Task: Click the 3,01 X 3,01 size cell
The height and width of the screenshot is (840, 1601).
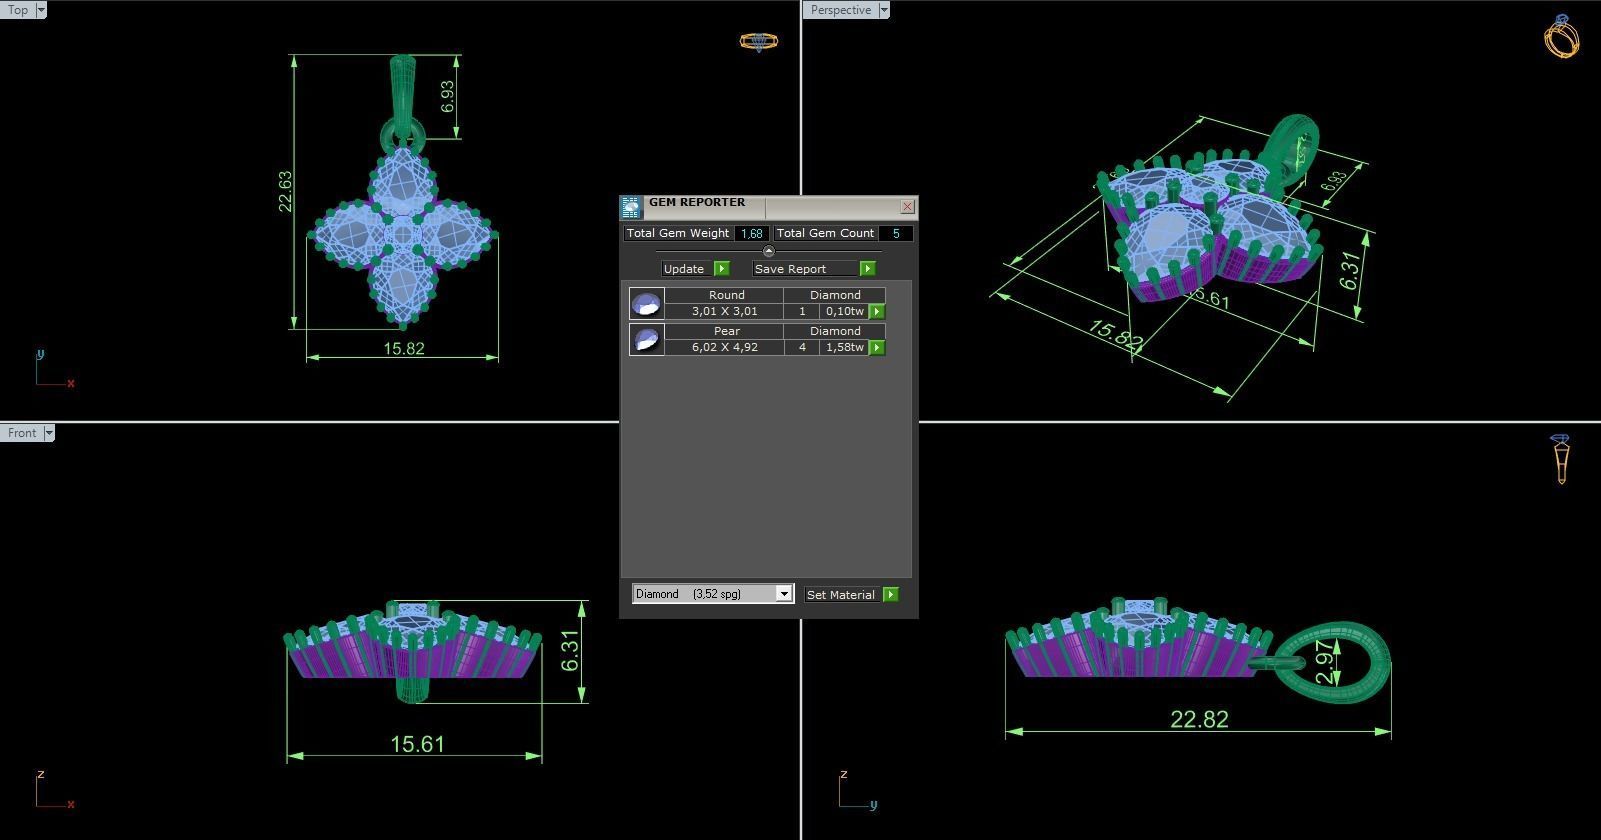Action: coord(724,312)
